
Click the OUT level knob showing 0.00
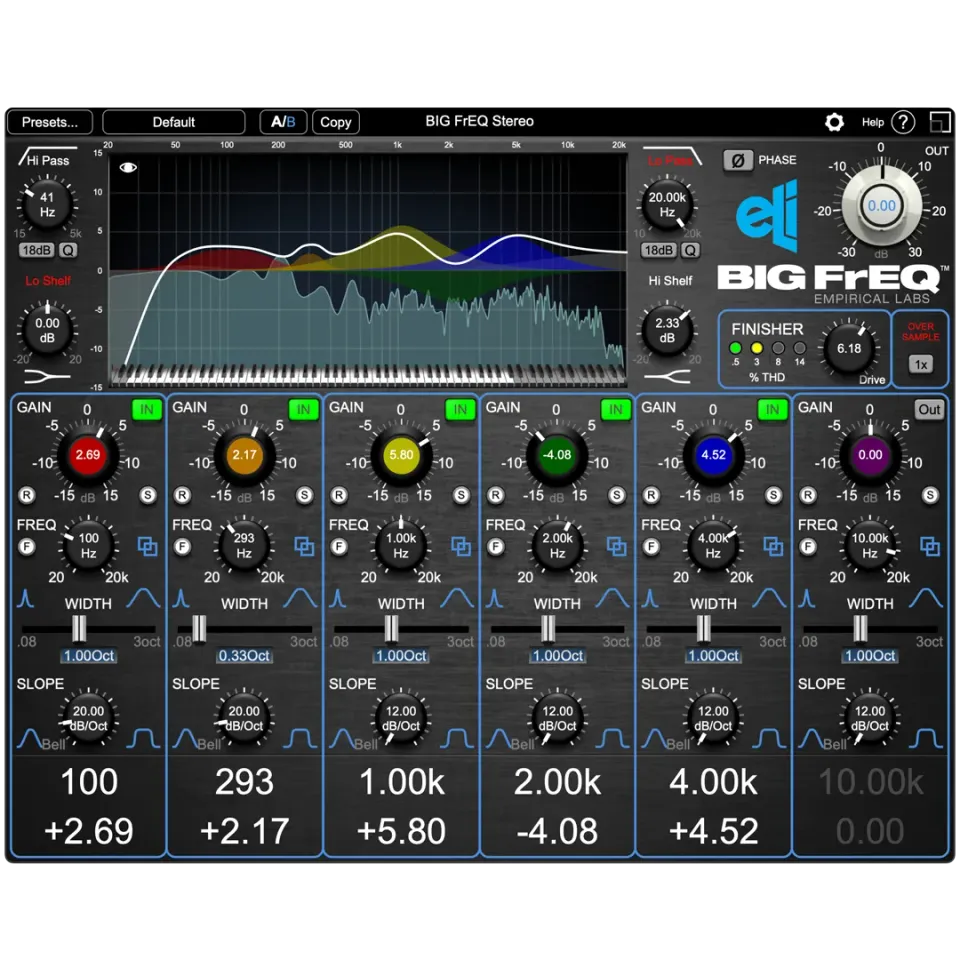[x=882, y=206]
